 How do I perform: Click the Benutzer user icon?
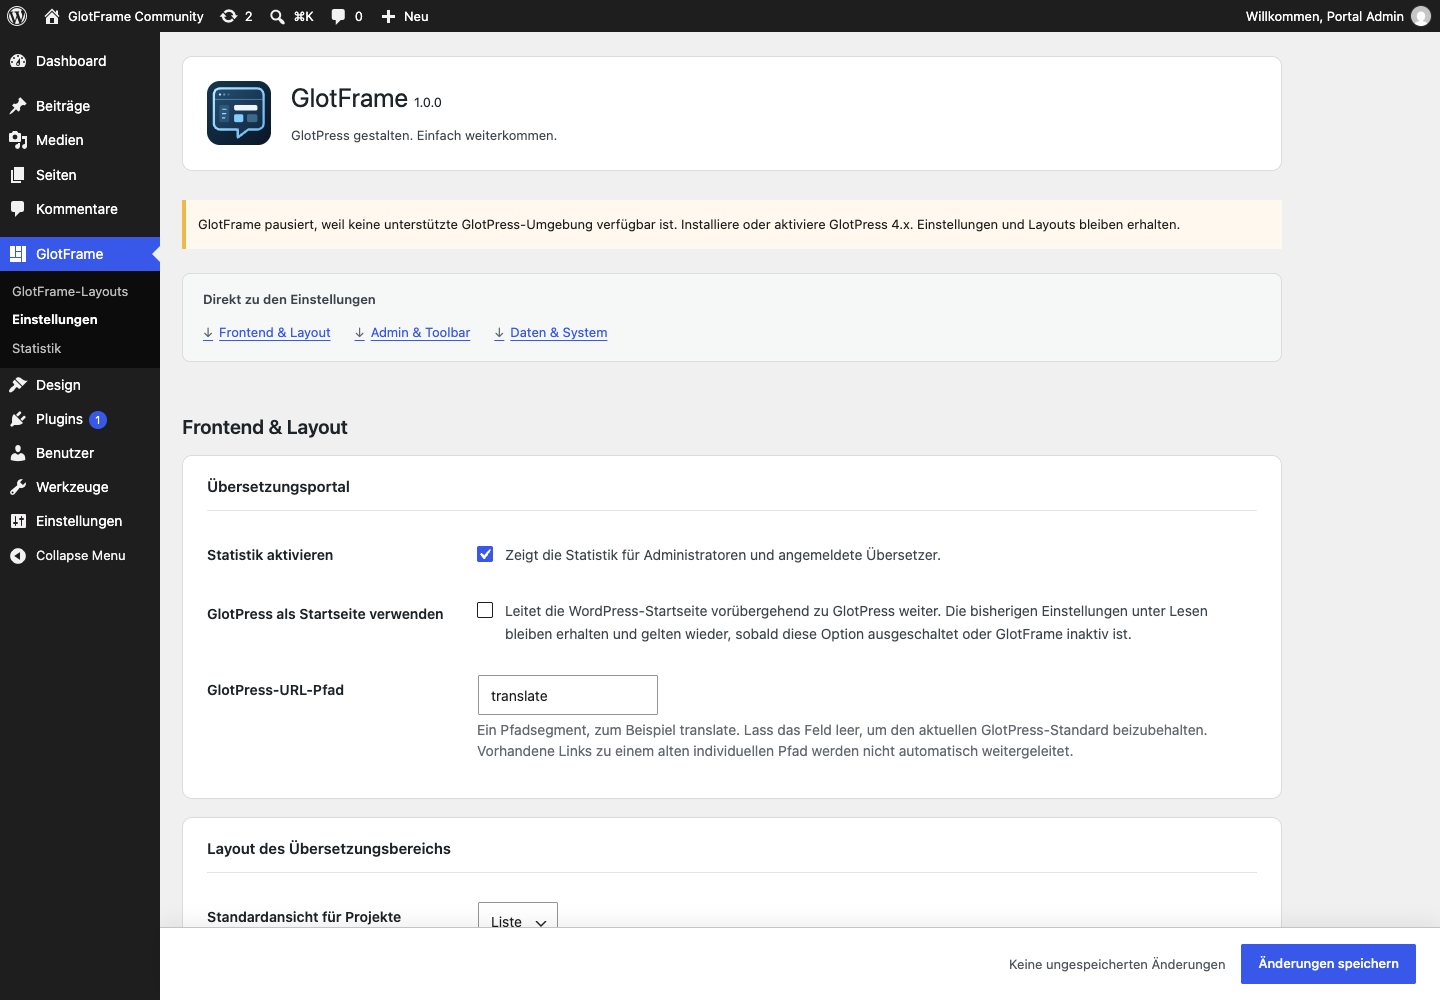(x=18, y=453)
